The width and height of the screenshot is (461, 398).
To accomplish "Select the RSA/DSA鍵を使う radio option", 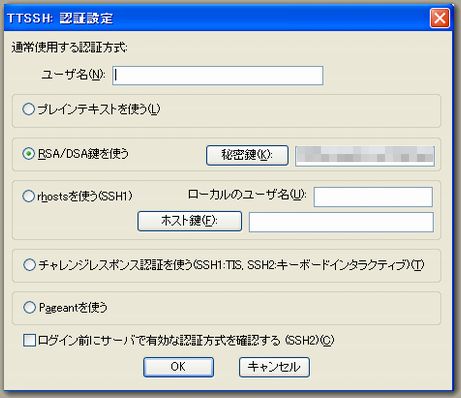I will 28,154.
